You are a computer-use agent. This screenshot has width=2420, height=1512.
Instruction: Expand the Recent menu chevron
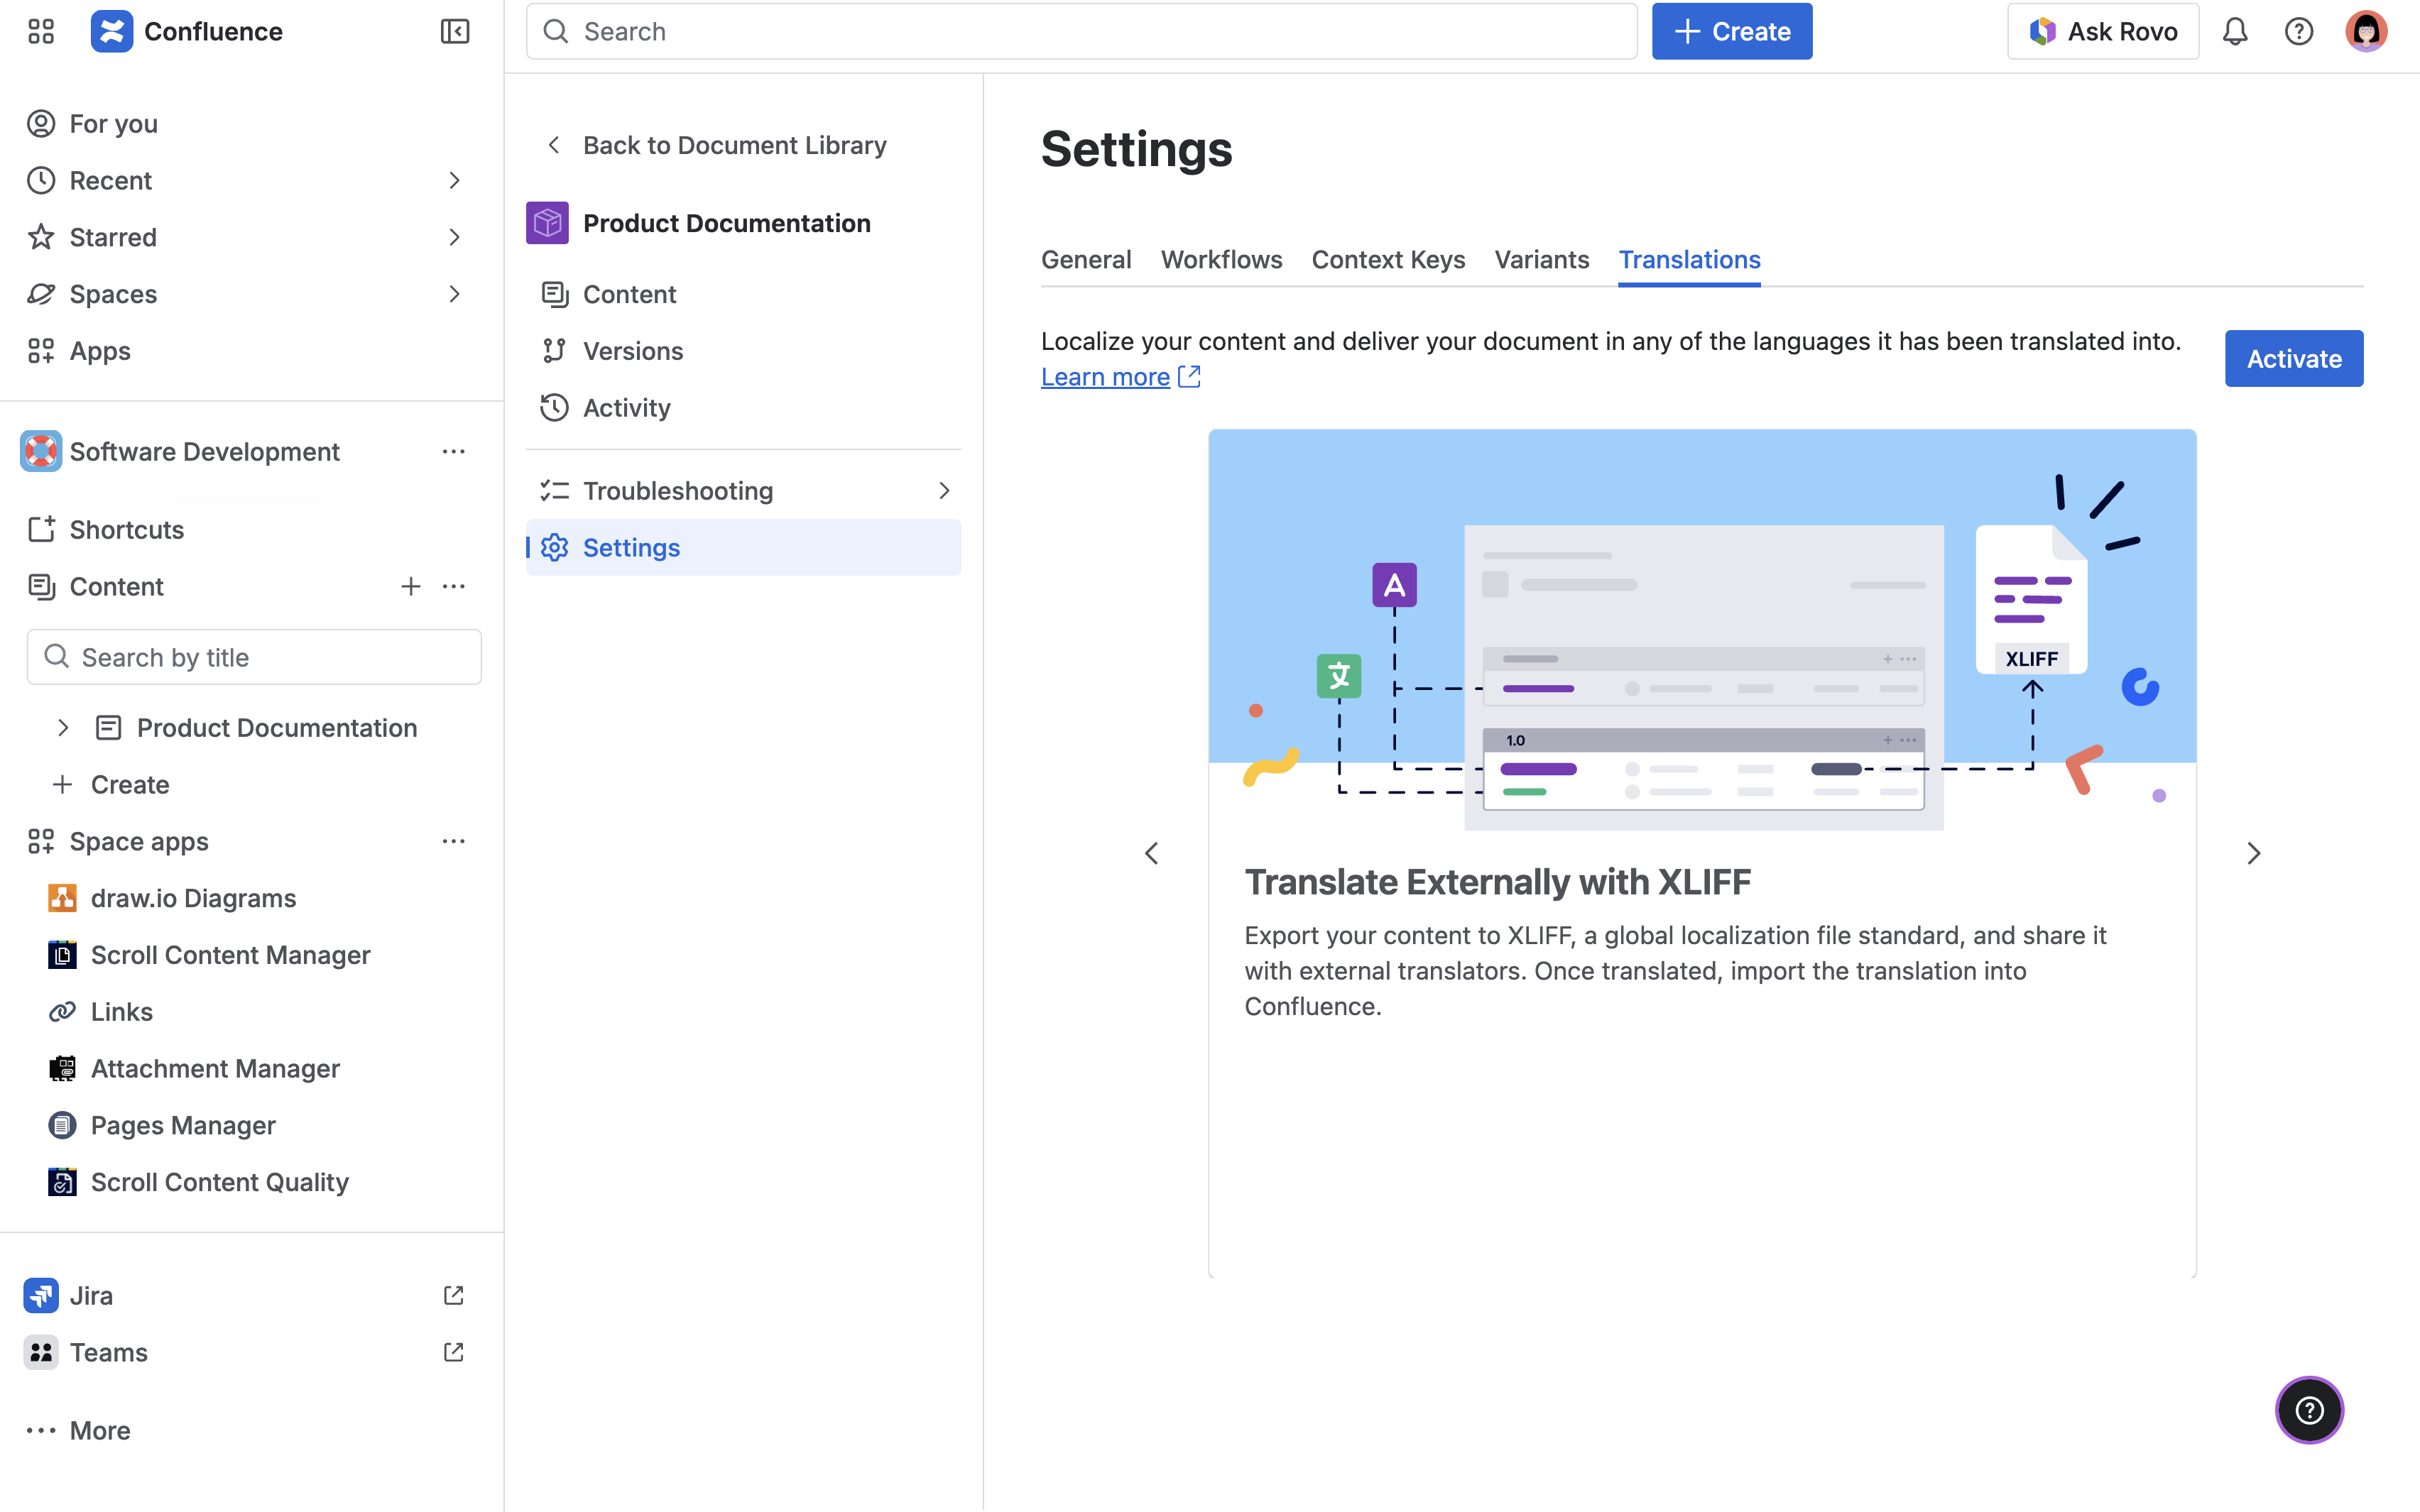(454, 181)
